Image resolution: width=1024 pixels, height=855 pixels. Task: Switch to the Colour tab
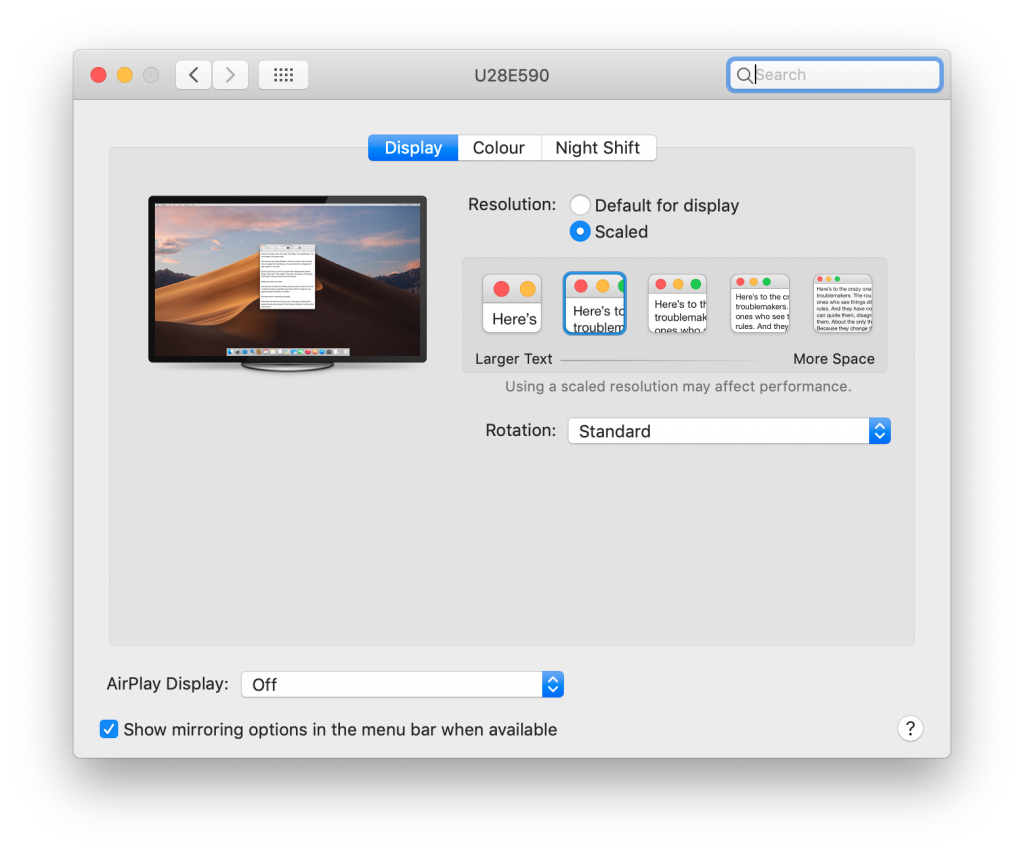pyautogui.click(x=498, y=148)
